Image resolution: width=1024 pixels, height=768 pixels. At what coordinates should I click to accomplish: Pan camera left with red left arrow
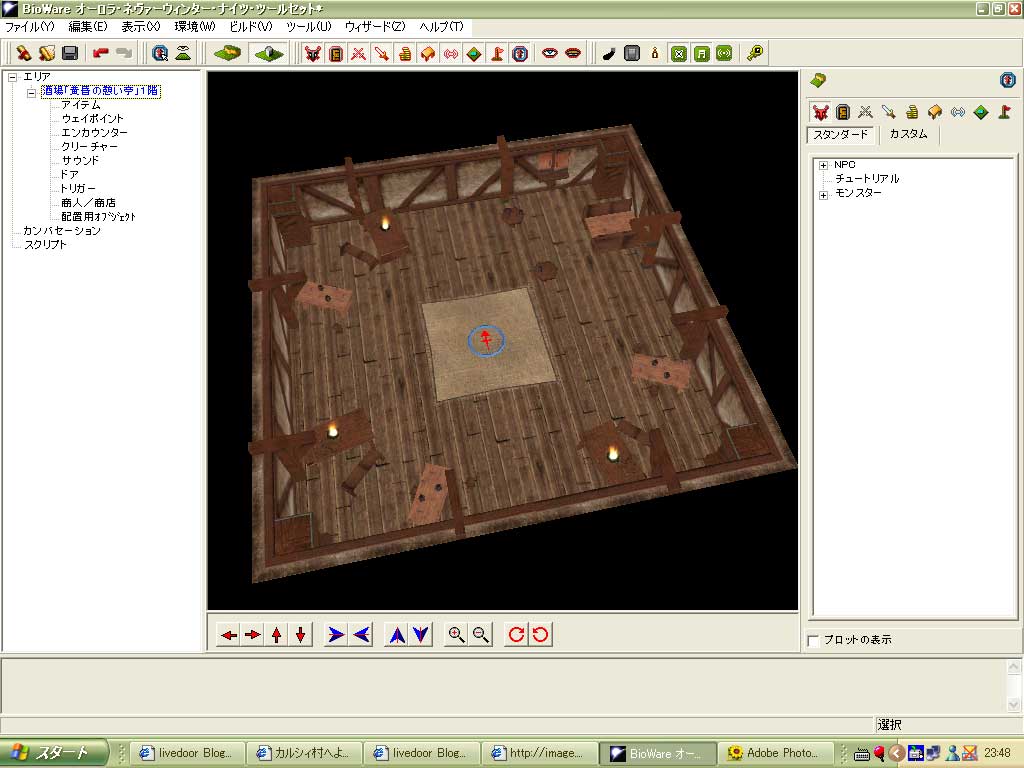coord(229,635)
